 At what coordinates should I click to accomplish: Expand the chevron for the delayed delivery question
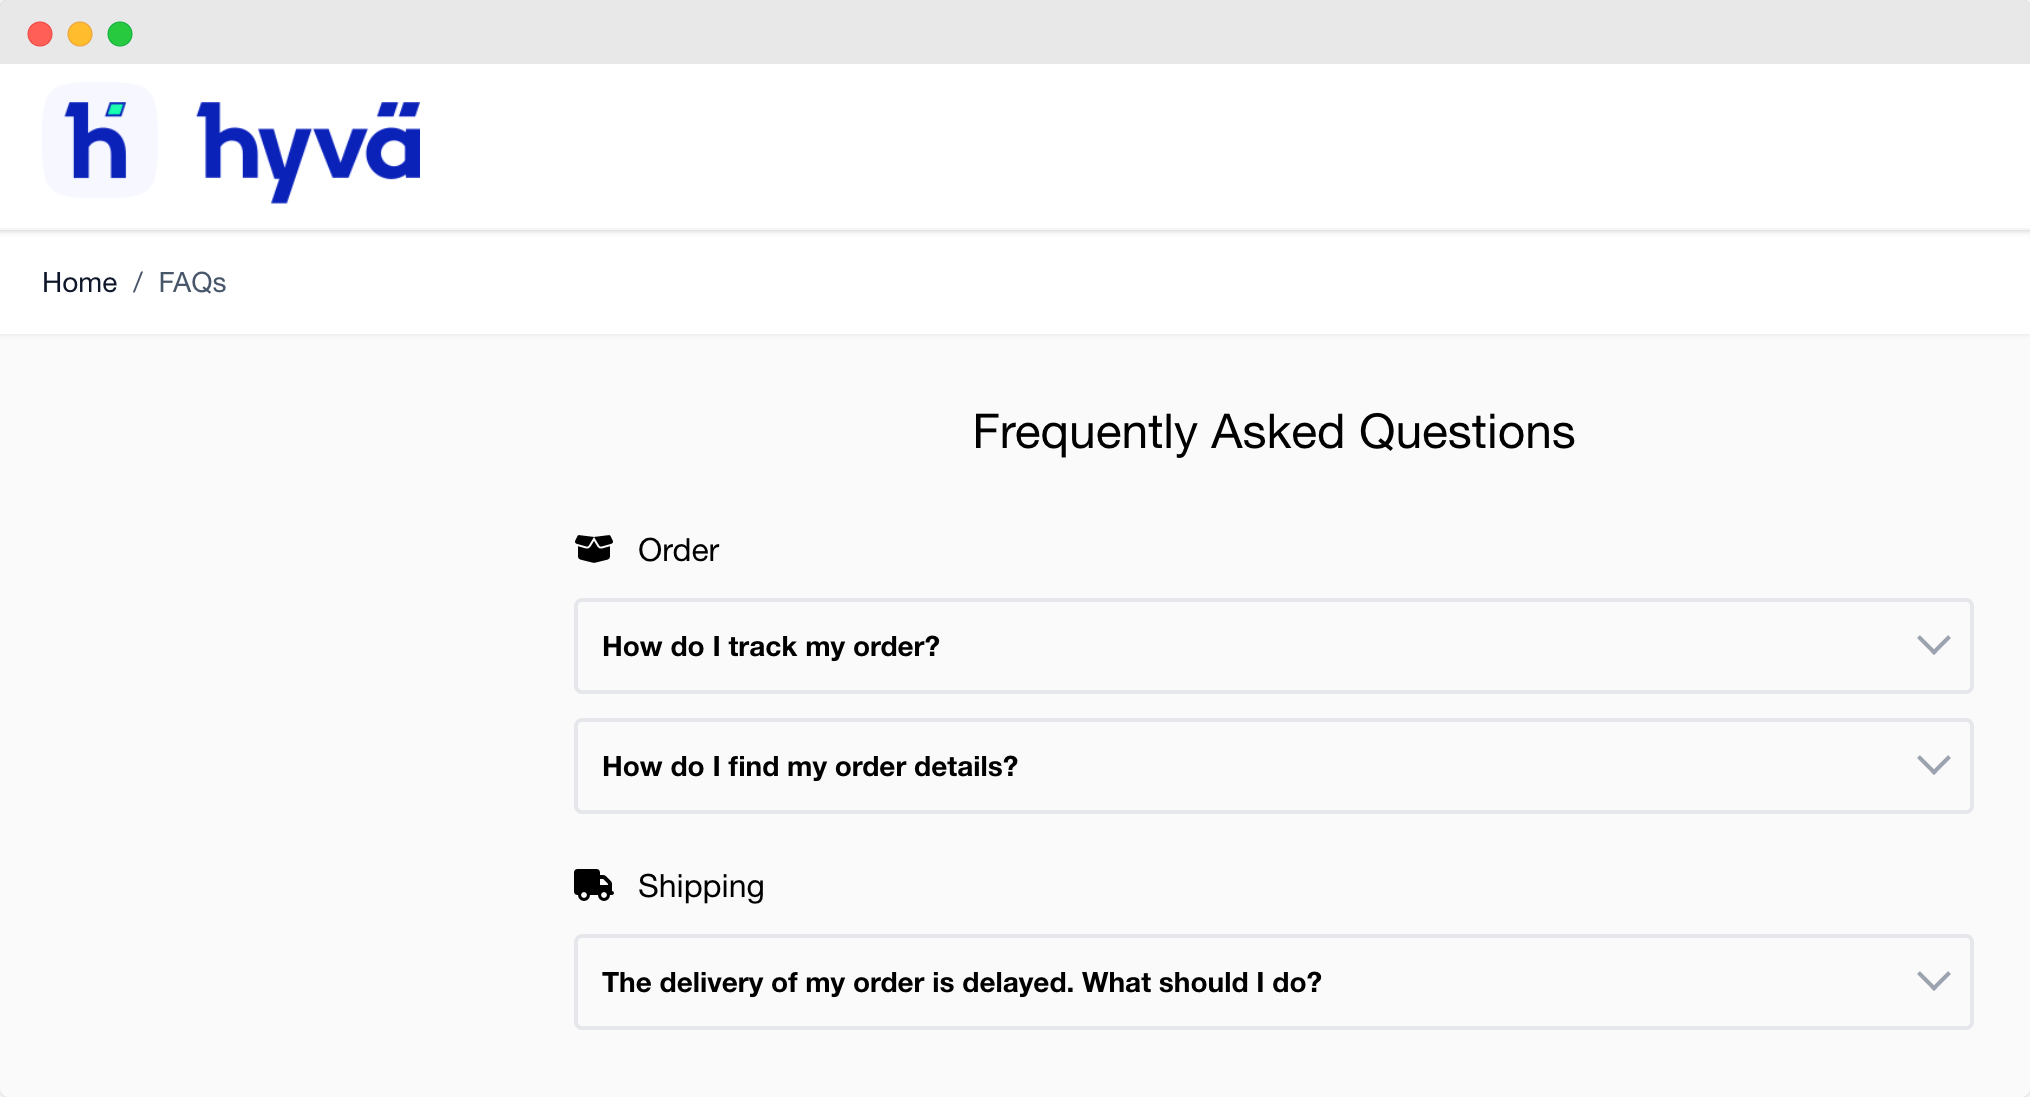[1933, 981]
